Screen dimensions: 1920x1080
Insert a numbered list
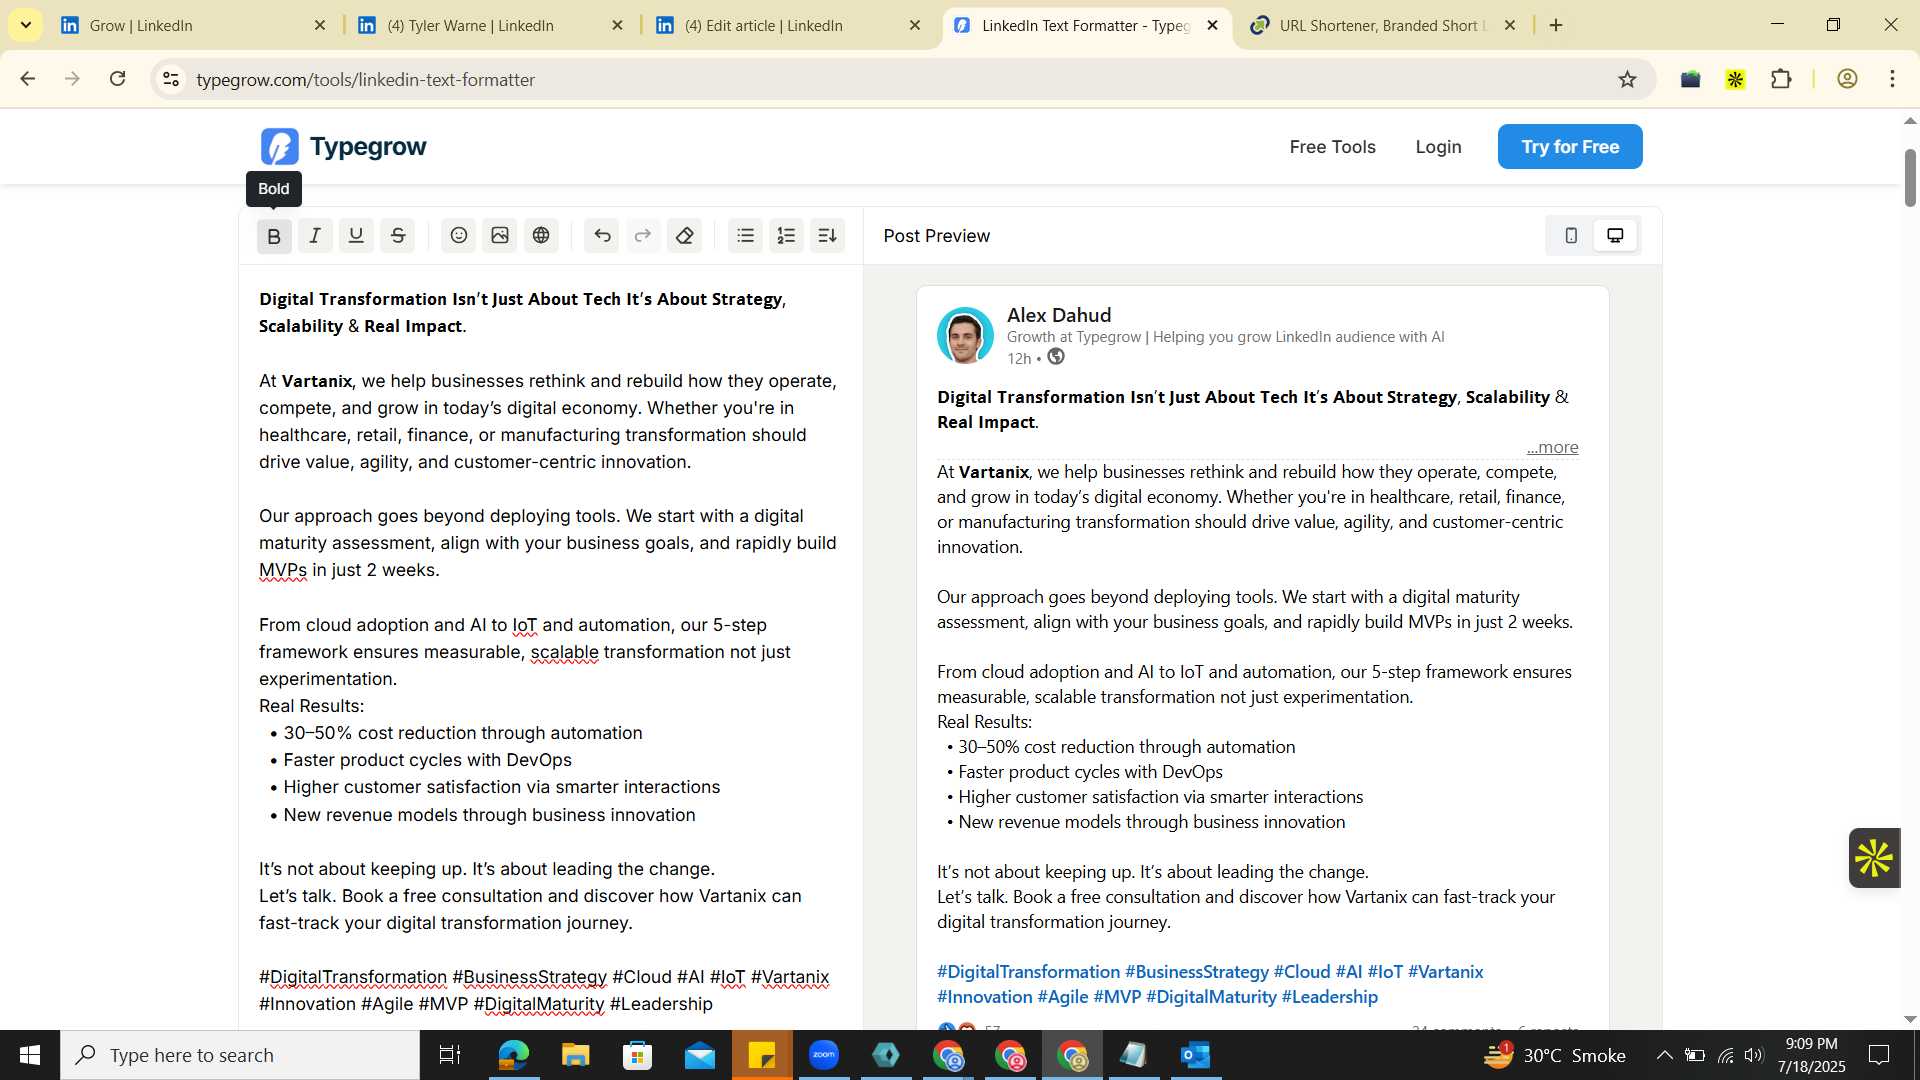(x=787, y=236)
